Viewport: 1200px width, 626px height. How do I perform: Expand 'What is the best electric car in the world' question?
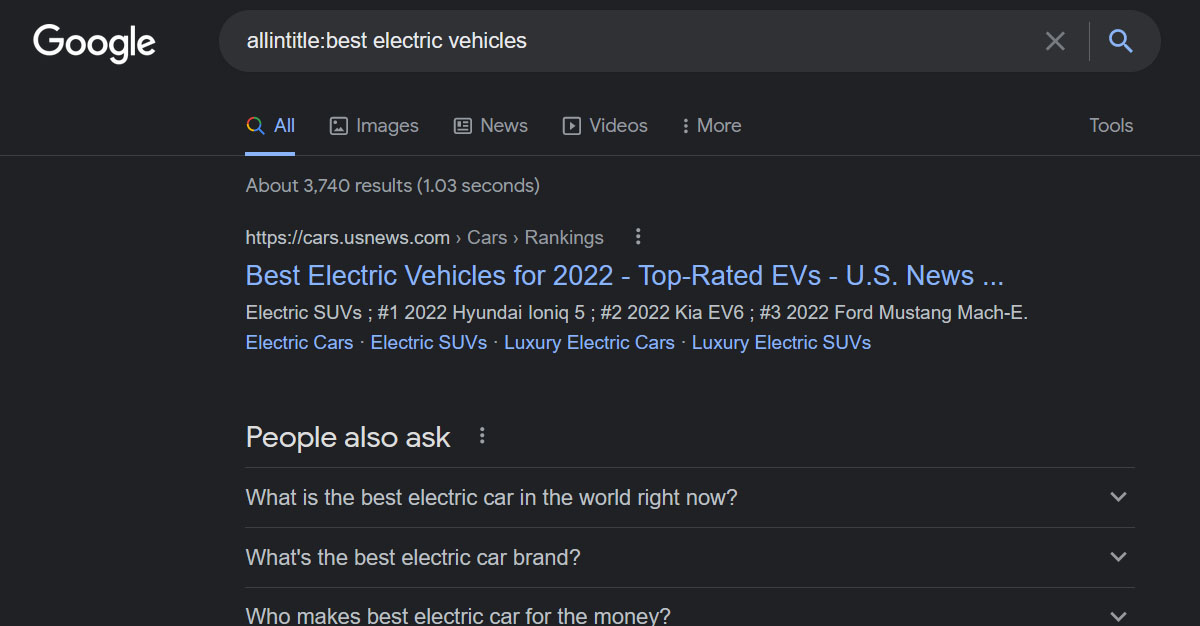click(690, 497)
